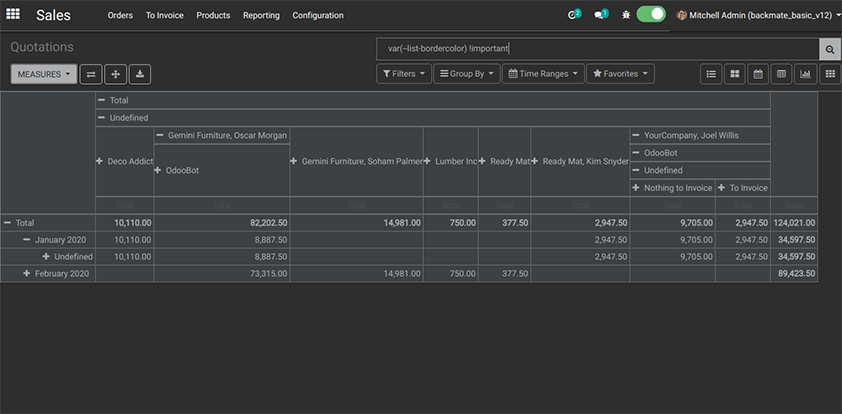Expand the Deco Addict column
Screen dimensions: 842x414
tap(125, 161)
